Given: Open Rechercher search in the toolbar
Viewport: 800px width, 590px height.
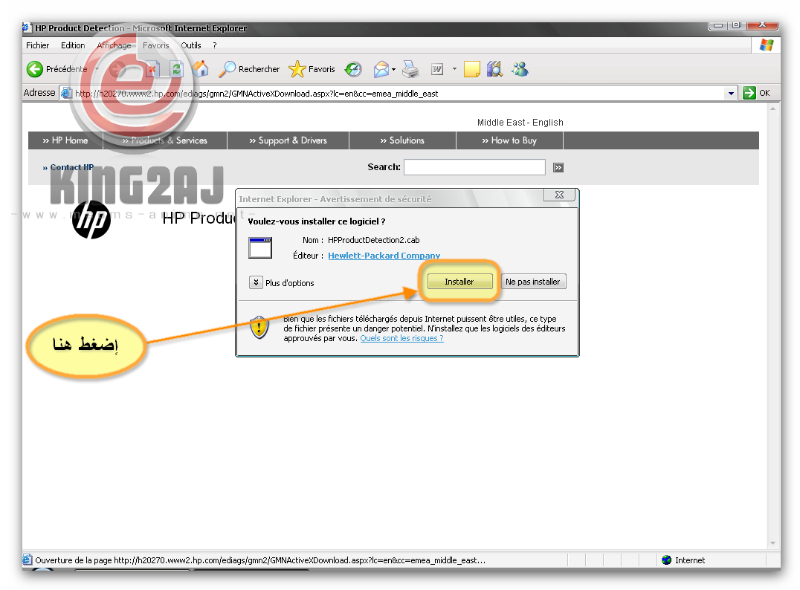Looking at the screenshot, I should 250,69.
